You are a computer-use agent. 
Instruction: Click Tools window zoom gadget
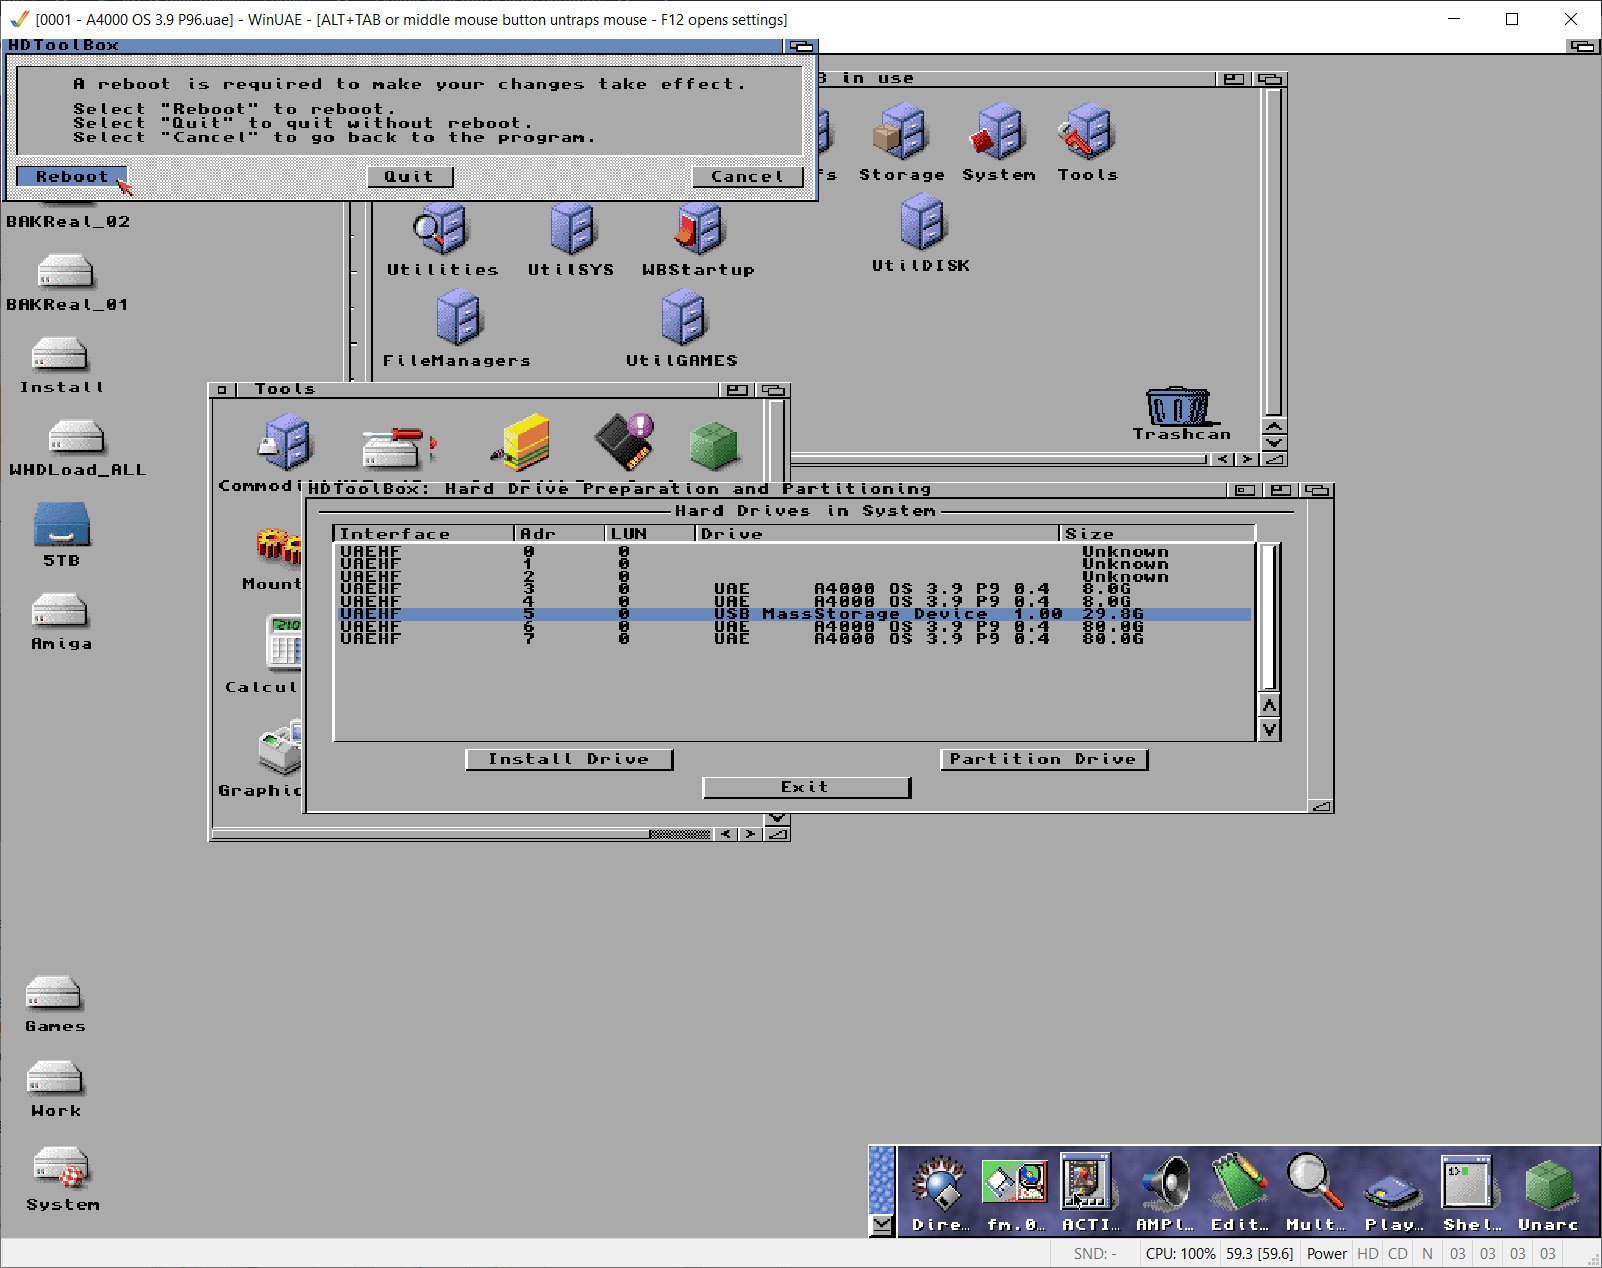(738, 390)
